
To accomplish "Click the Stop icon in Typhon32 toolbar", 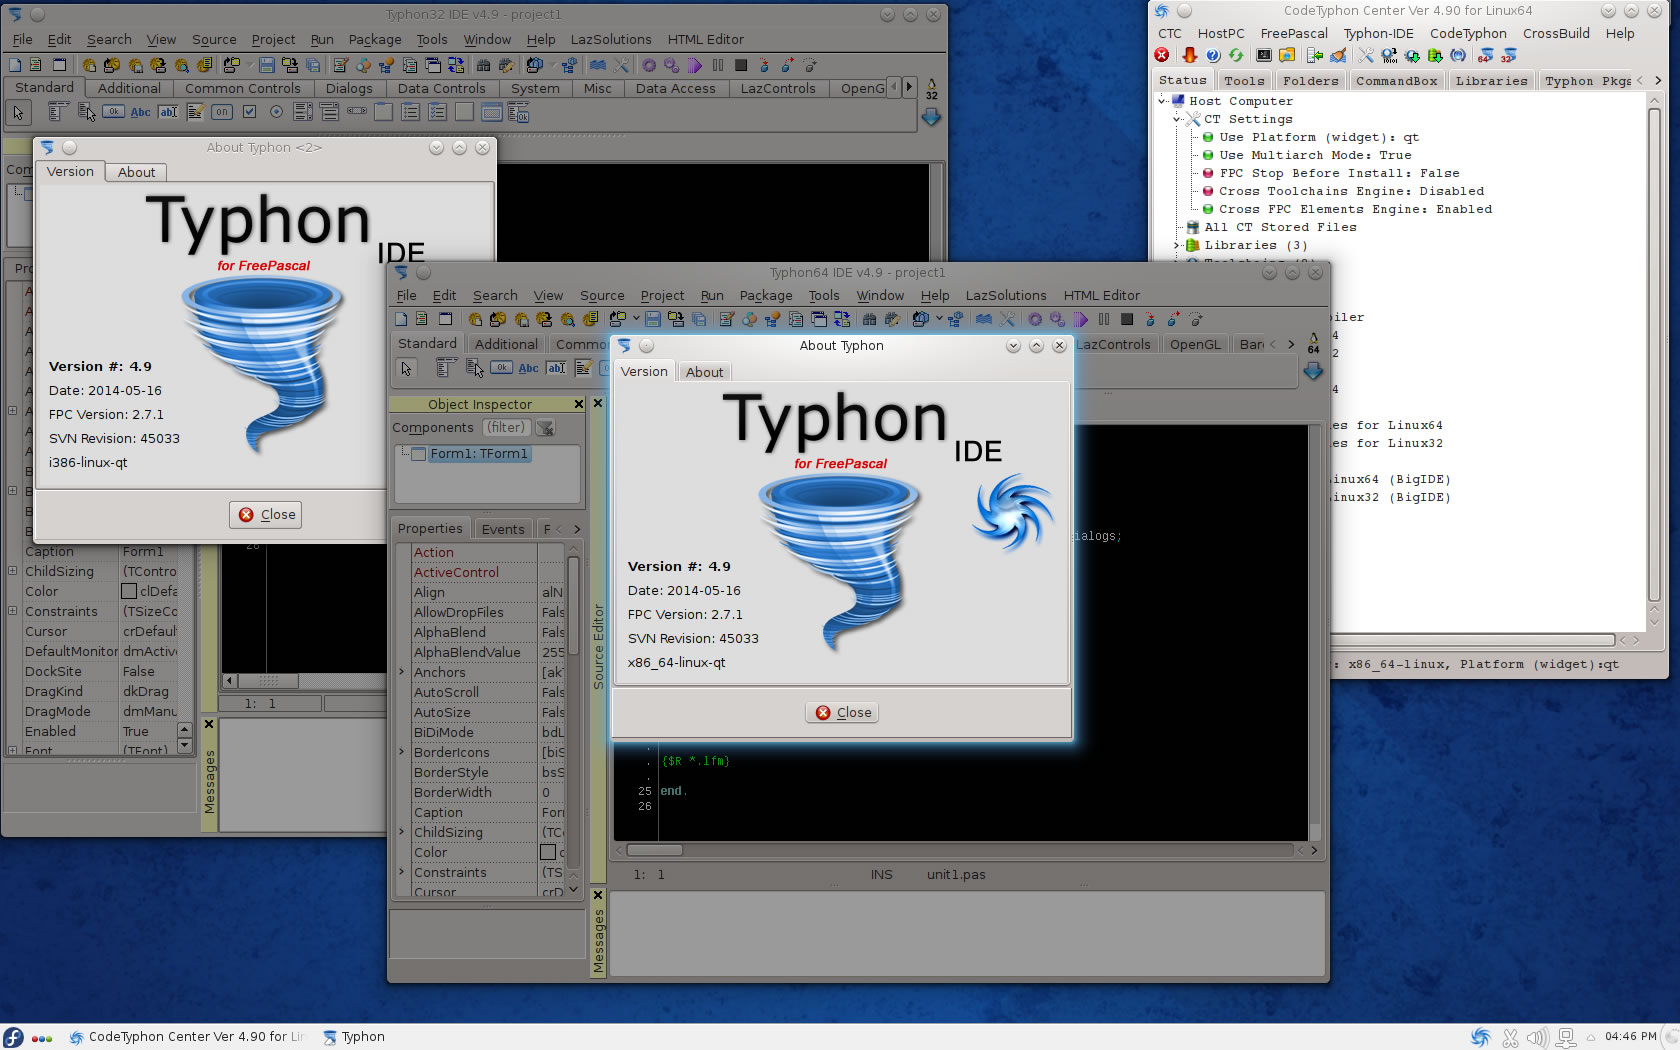I will pyautogui.click(x=741, y=65).
